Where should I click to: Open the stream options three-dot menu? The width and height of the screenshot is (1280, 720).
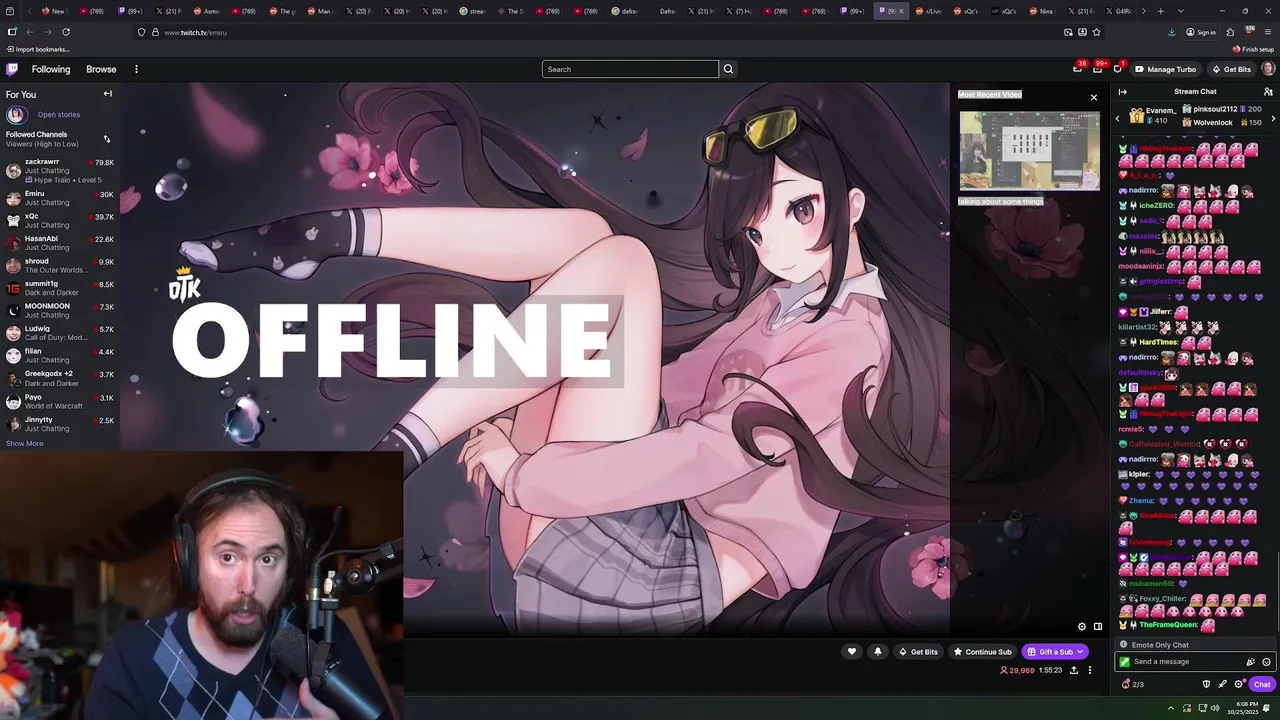coord(1090,670)
